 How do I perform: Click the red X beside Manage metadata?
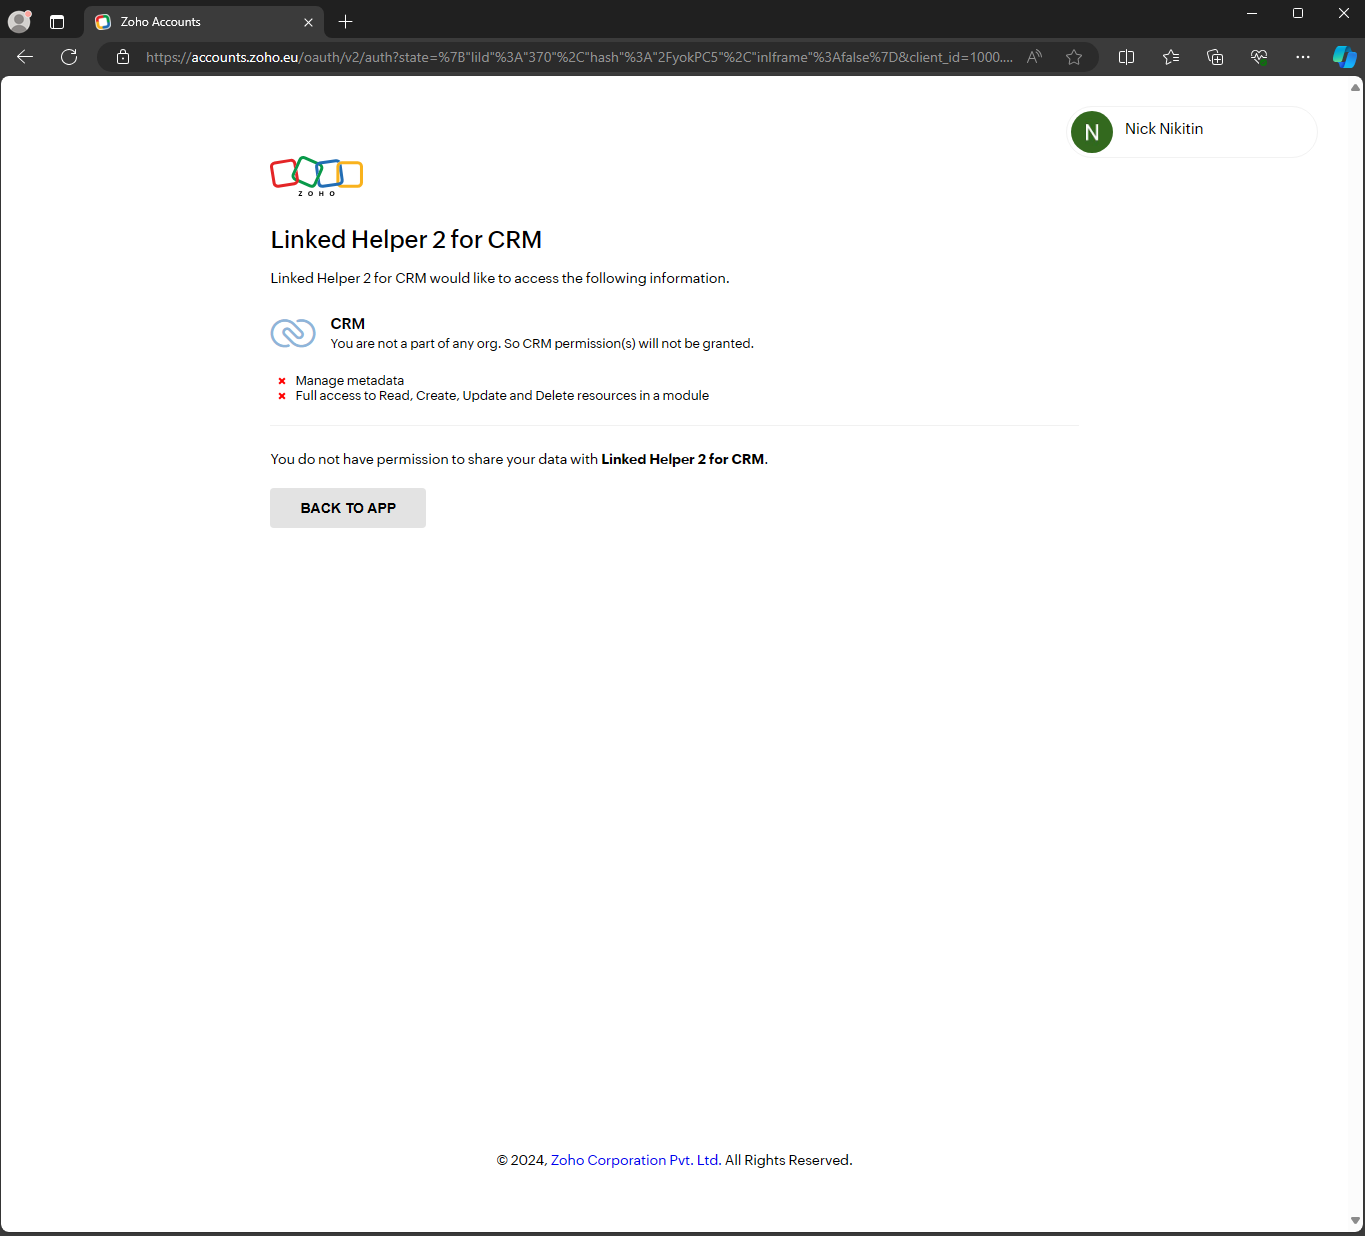click(x=282, y=381)
